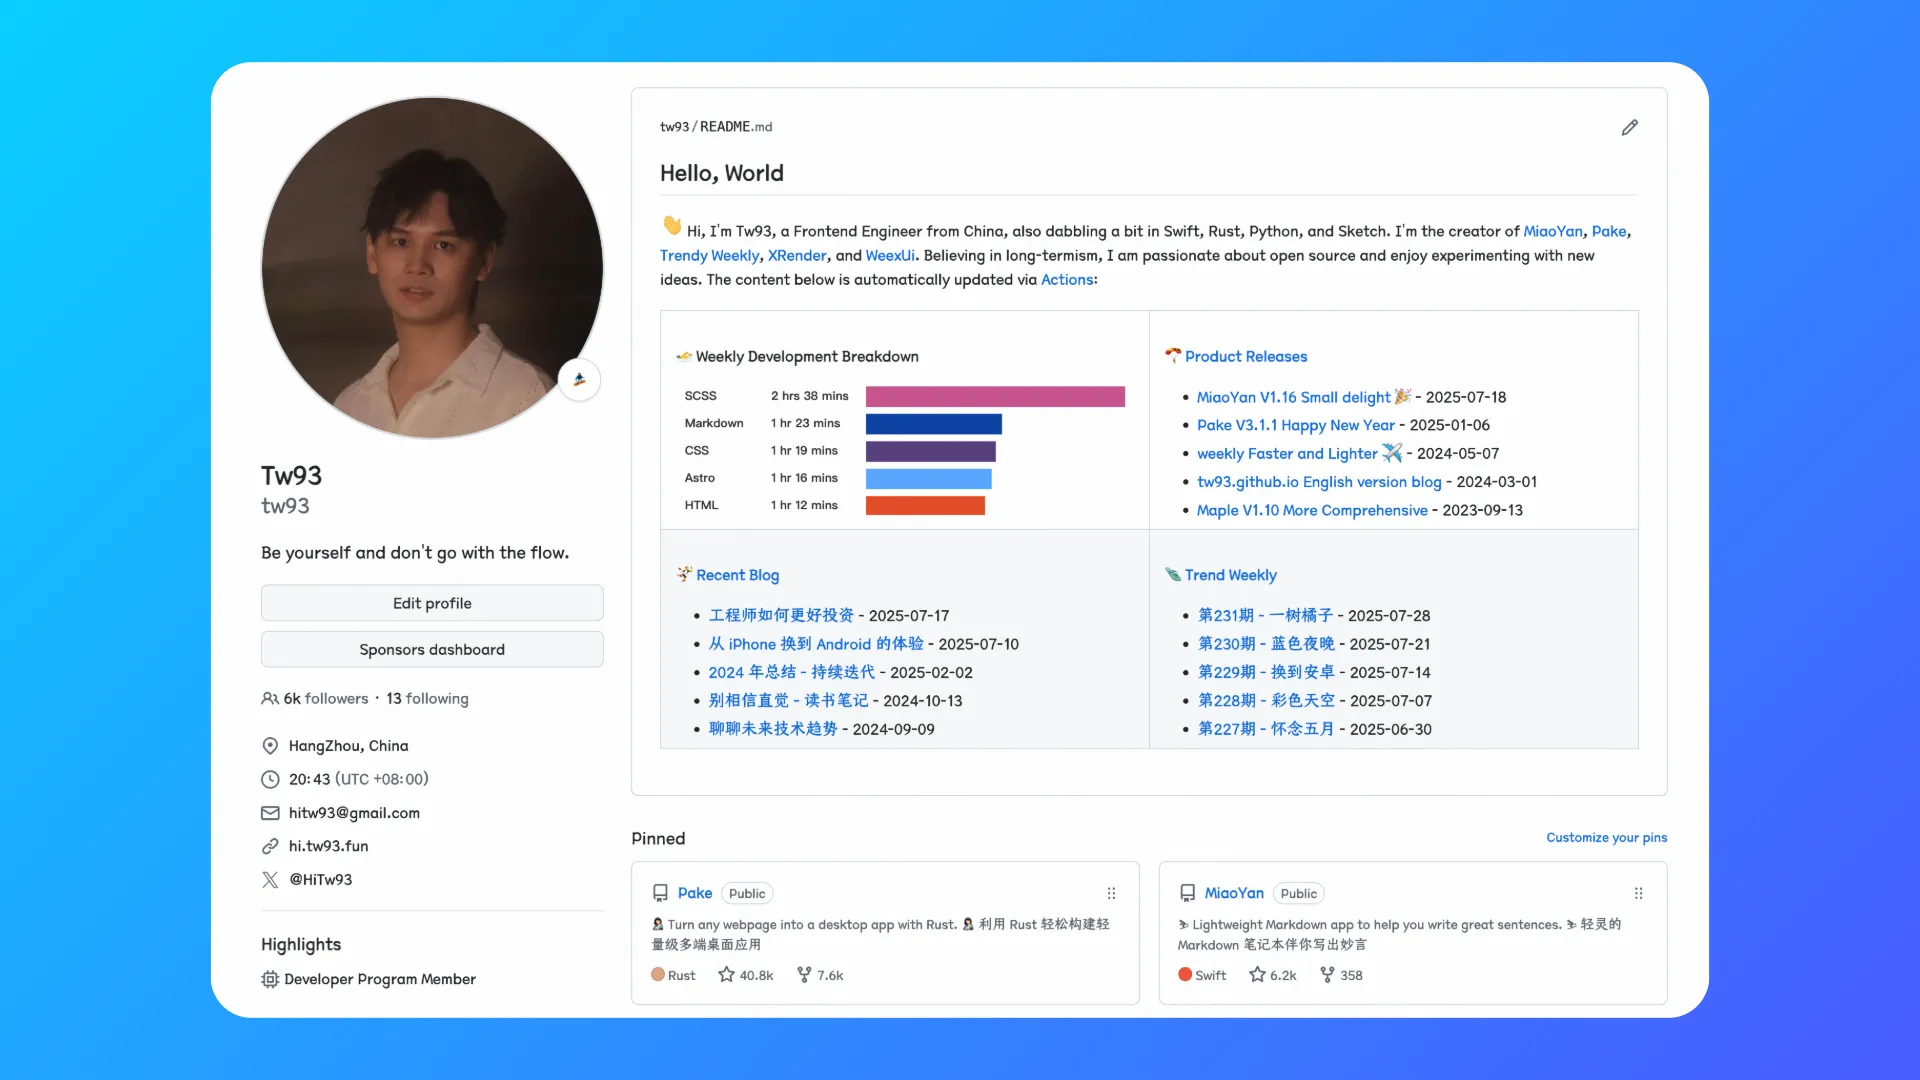The image size is (1920, 1080).
Task: Open the hi.tw93.fun website link
Action: (328, 846)
